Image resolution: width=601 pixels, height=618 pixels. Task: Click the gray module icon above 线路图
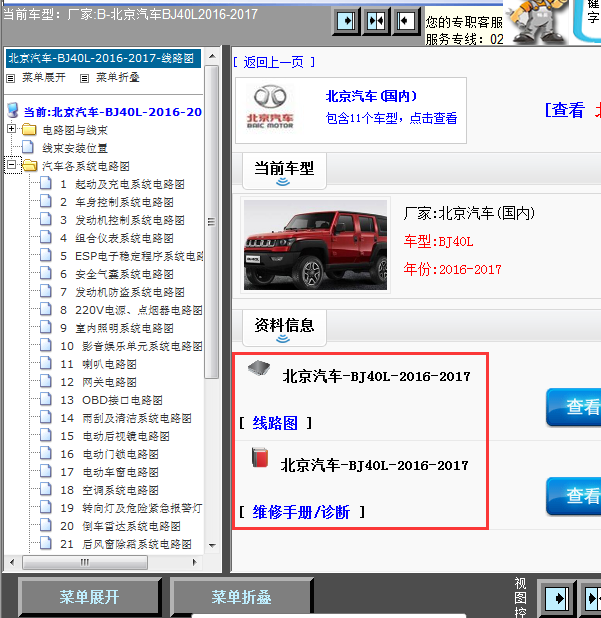259,368
